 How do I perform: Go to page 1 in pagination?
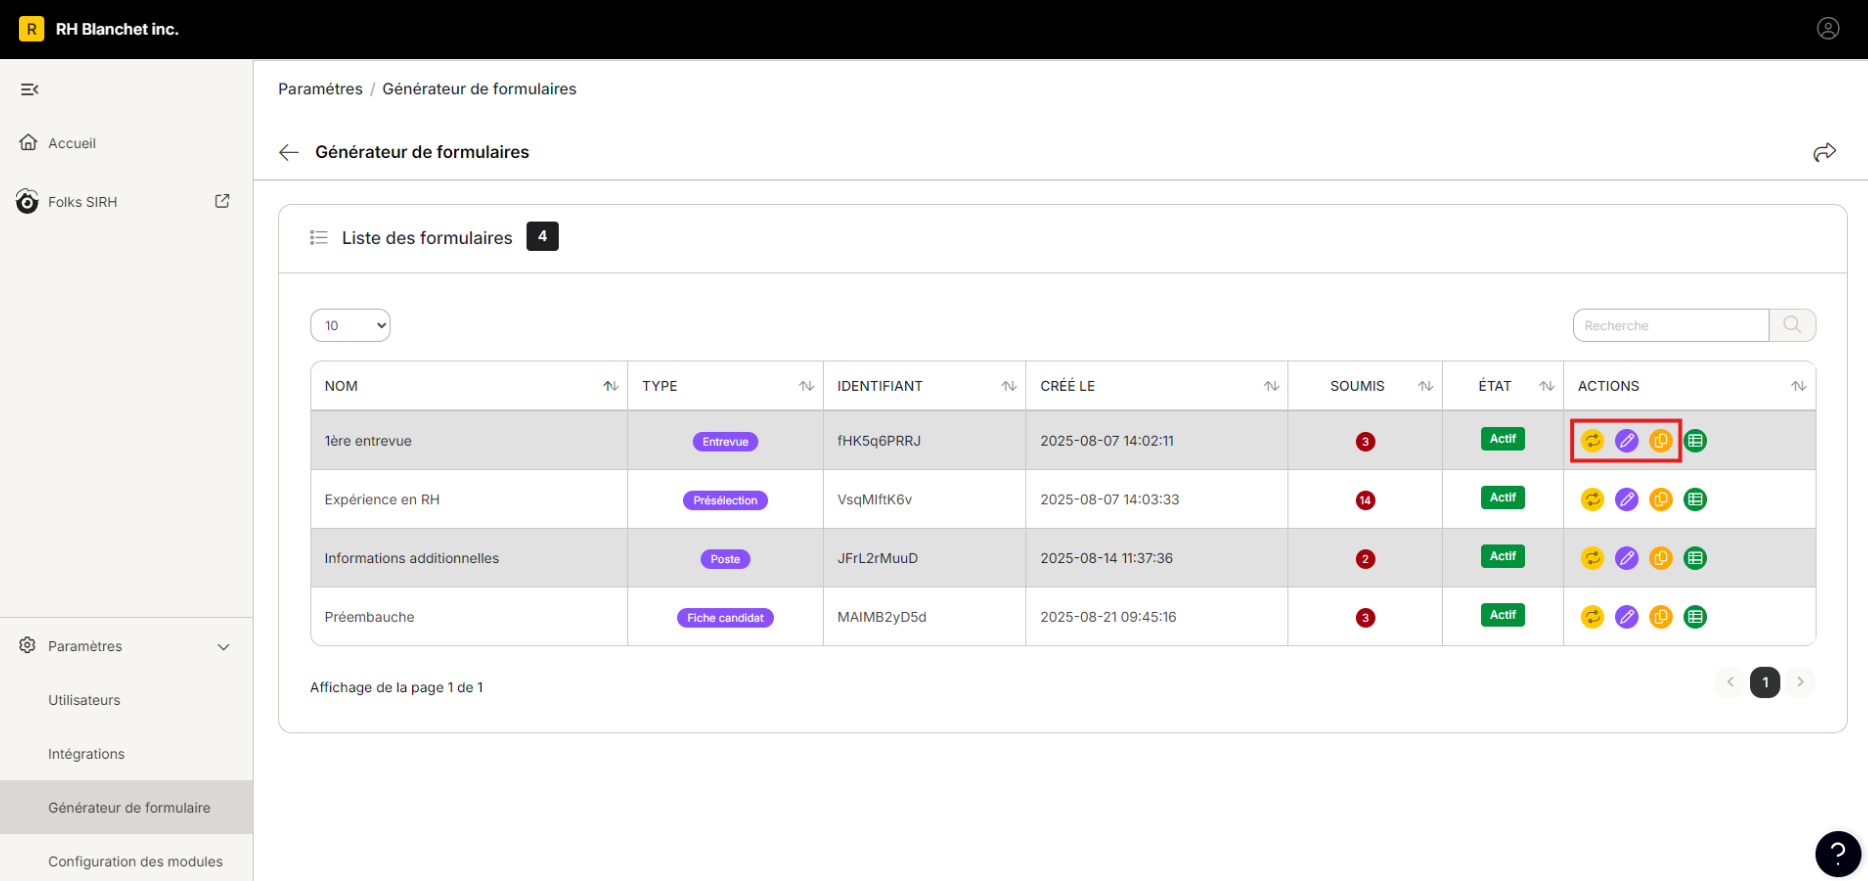click(x=1765, y=682)
